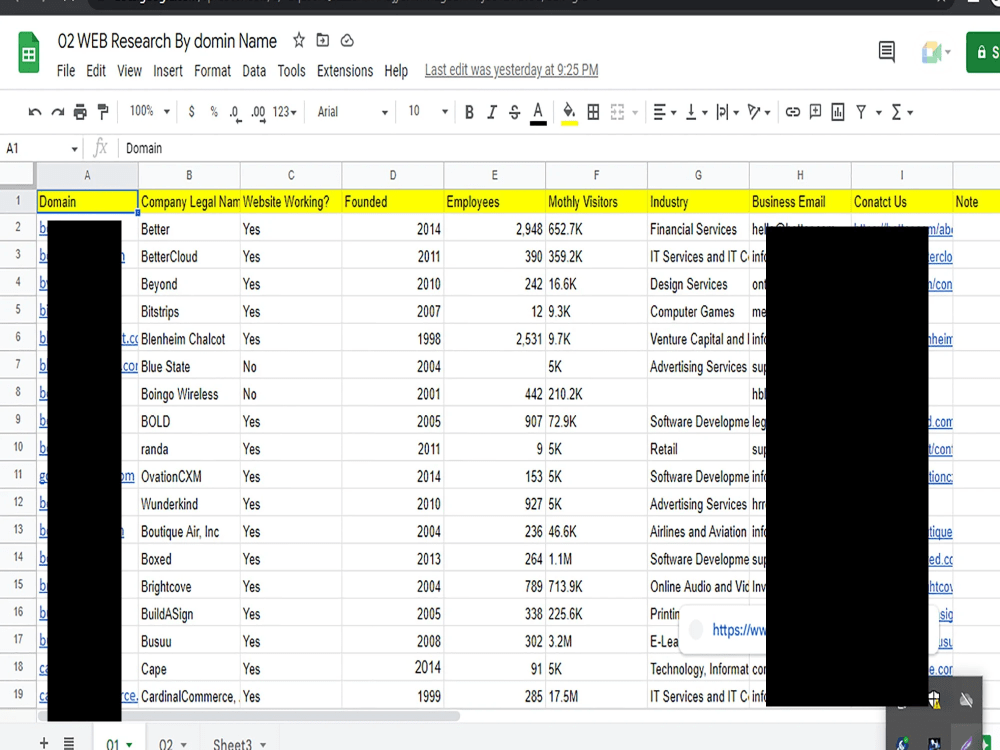The image size is (1000, 750).
Task: Open the Insert menu
Action: 168,71
